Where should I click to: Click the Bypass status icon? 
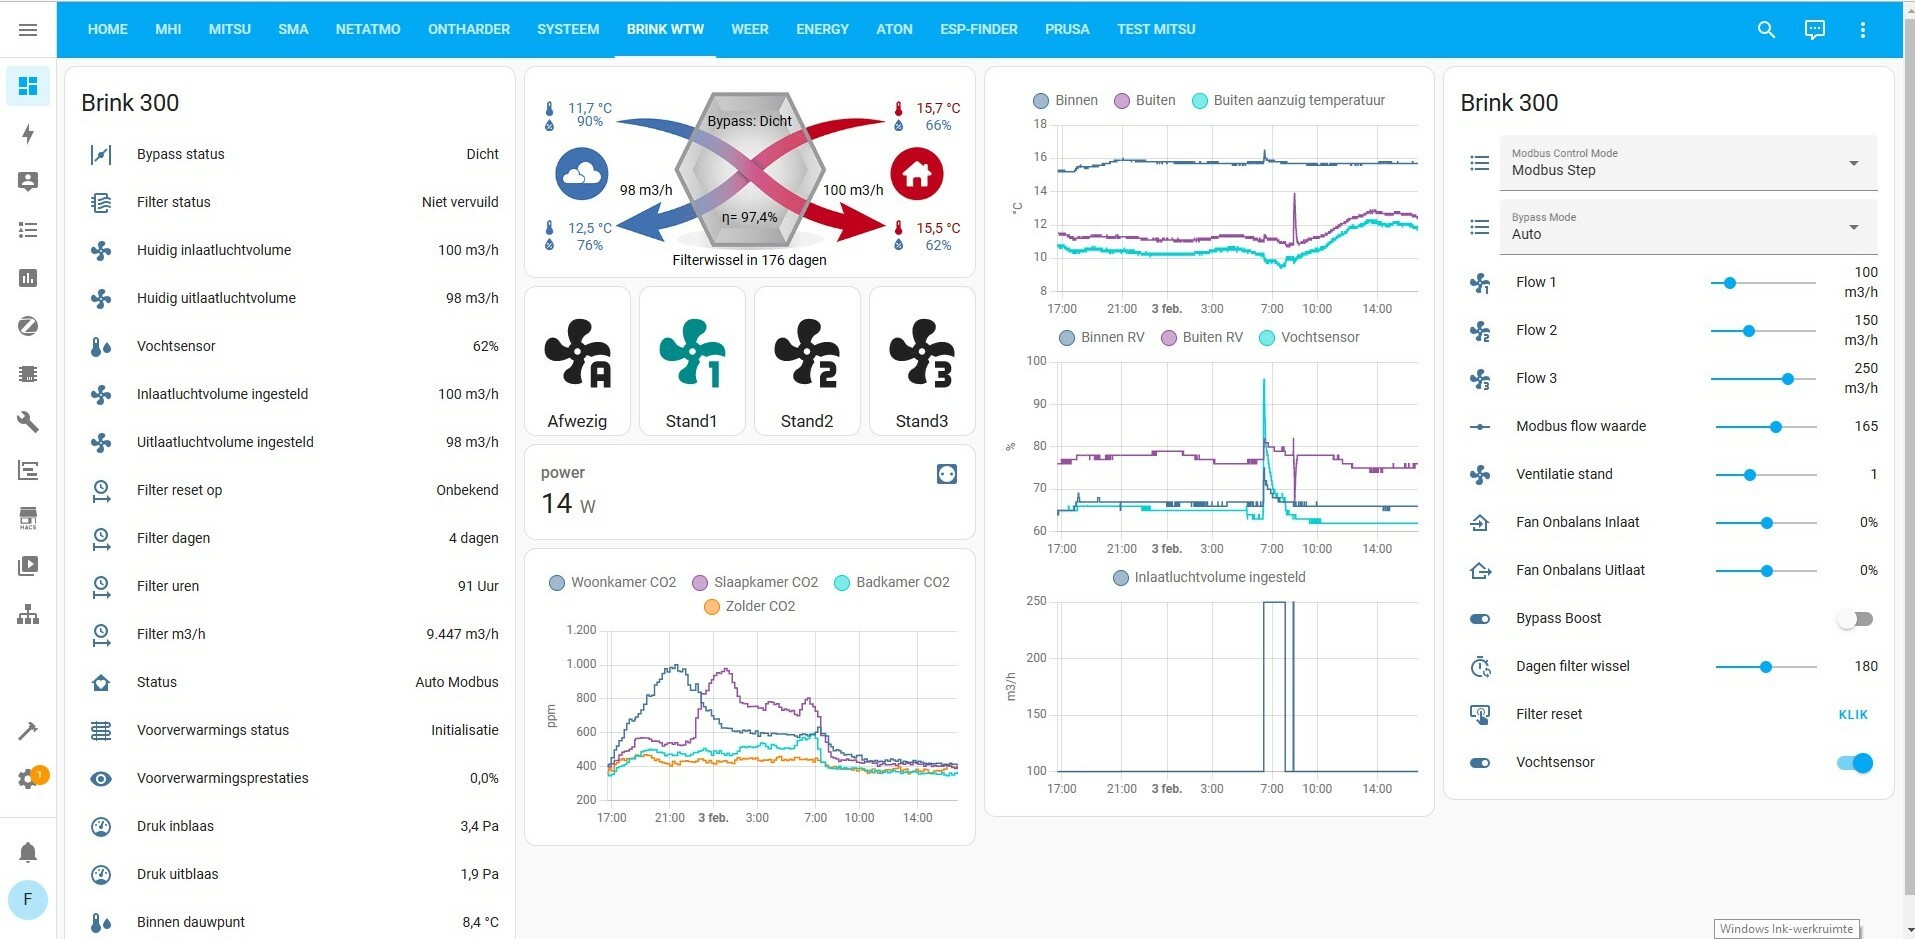[x=101, y=154]
